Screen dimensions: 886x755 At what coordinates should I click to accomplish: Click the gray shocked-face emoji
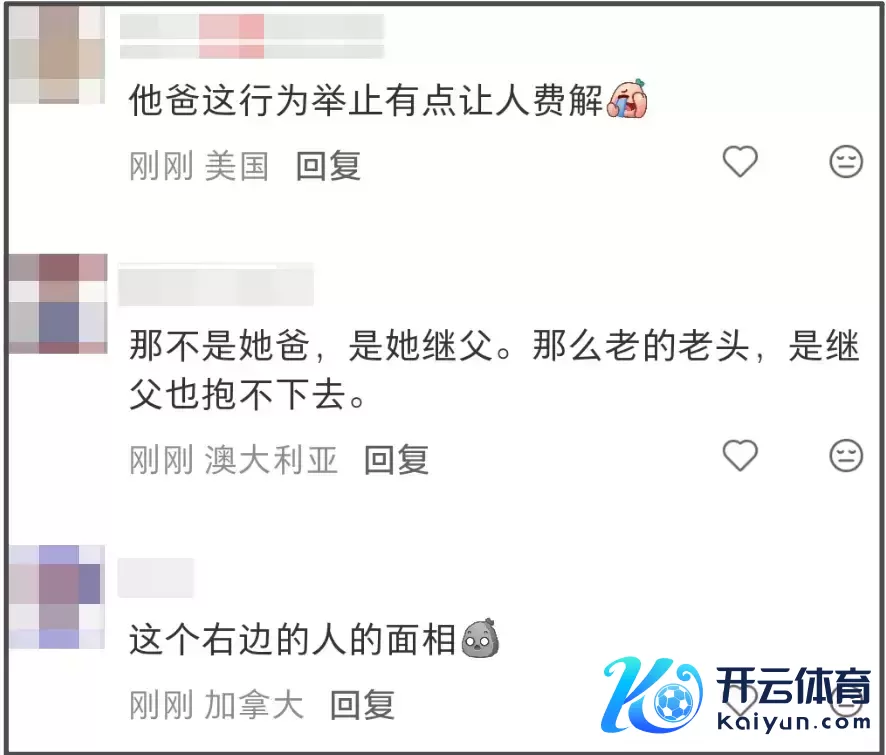[x=480, y=638]
